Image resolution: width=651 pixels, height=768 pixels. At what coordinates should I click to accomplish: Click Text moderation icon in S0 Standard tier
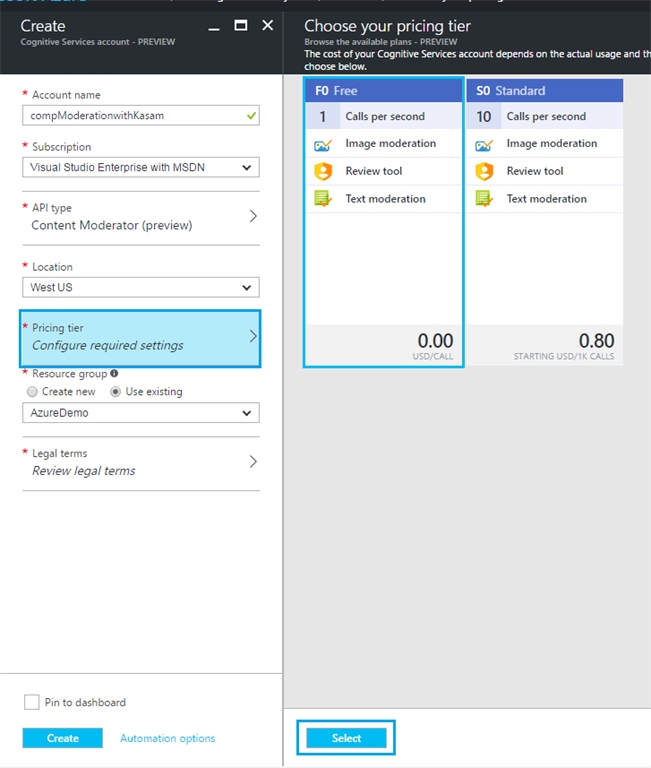pos(484,199)
